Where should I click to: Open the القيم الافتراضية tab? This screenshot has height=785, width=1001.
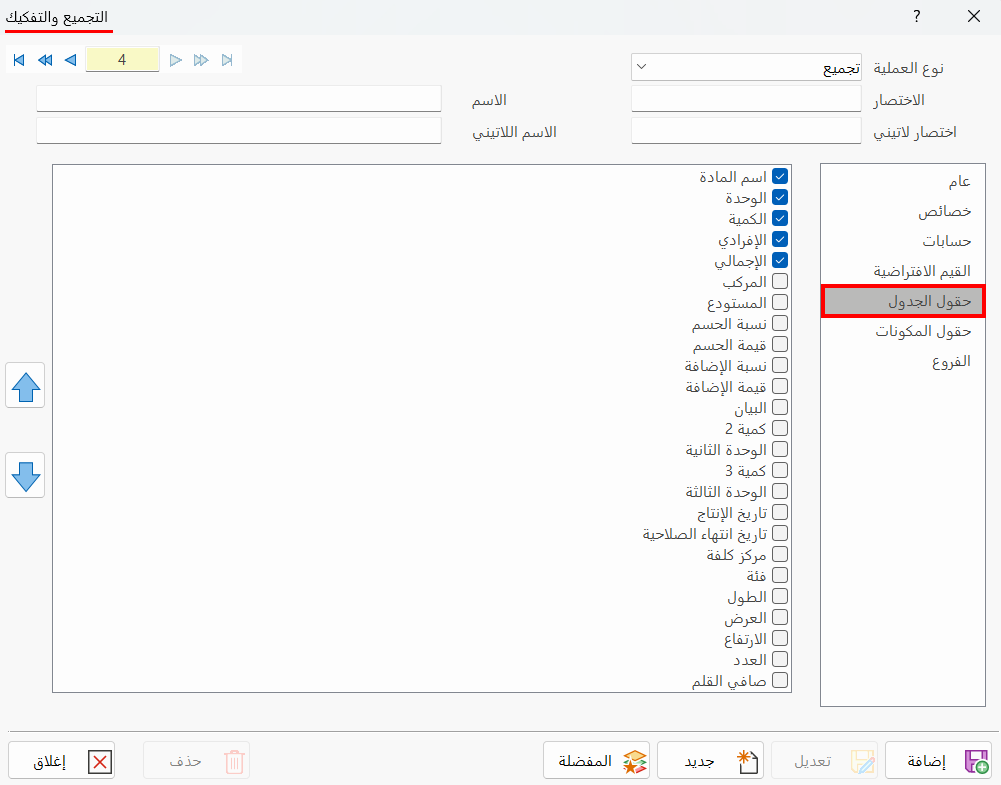point(903,271)
